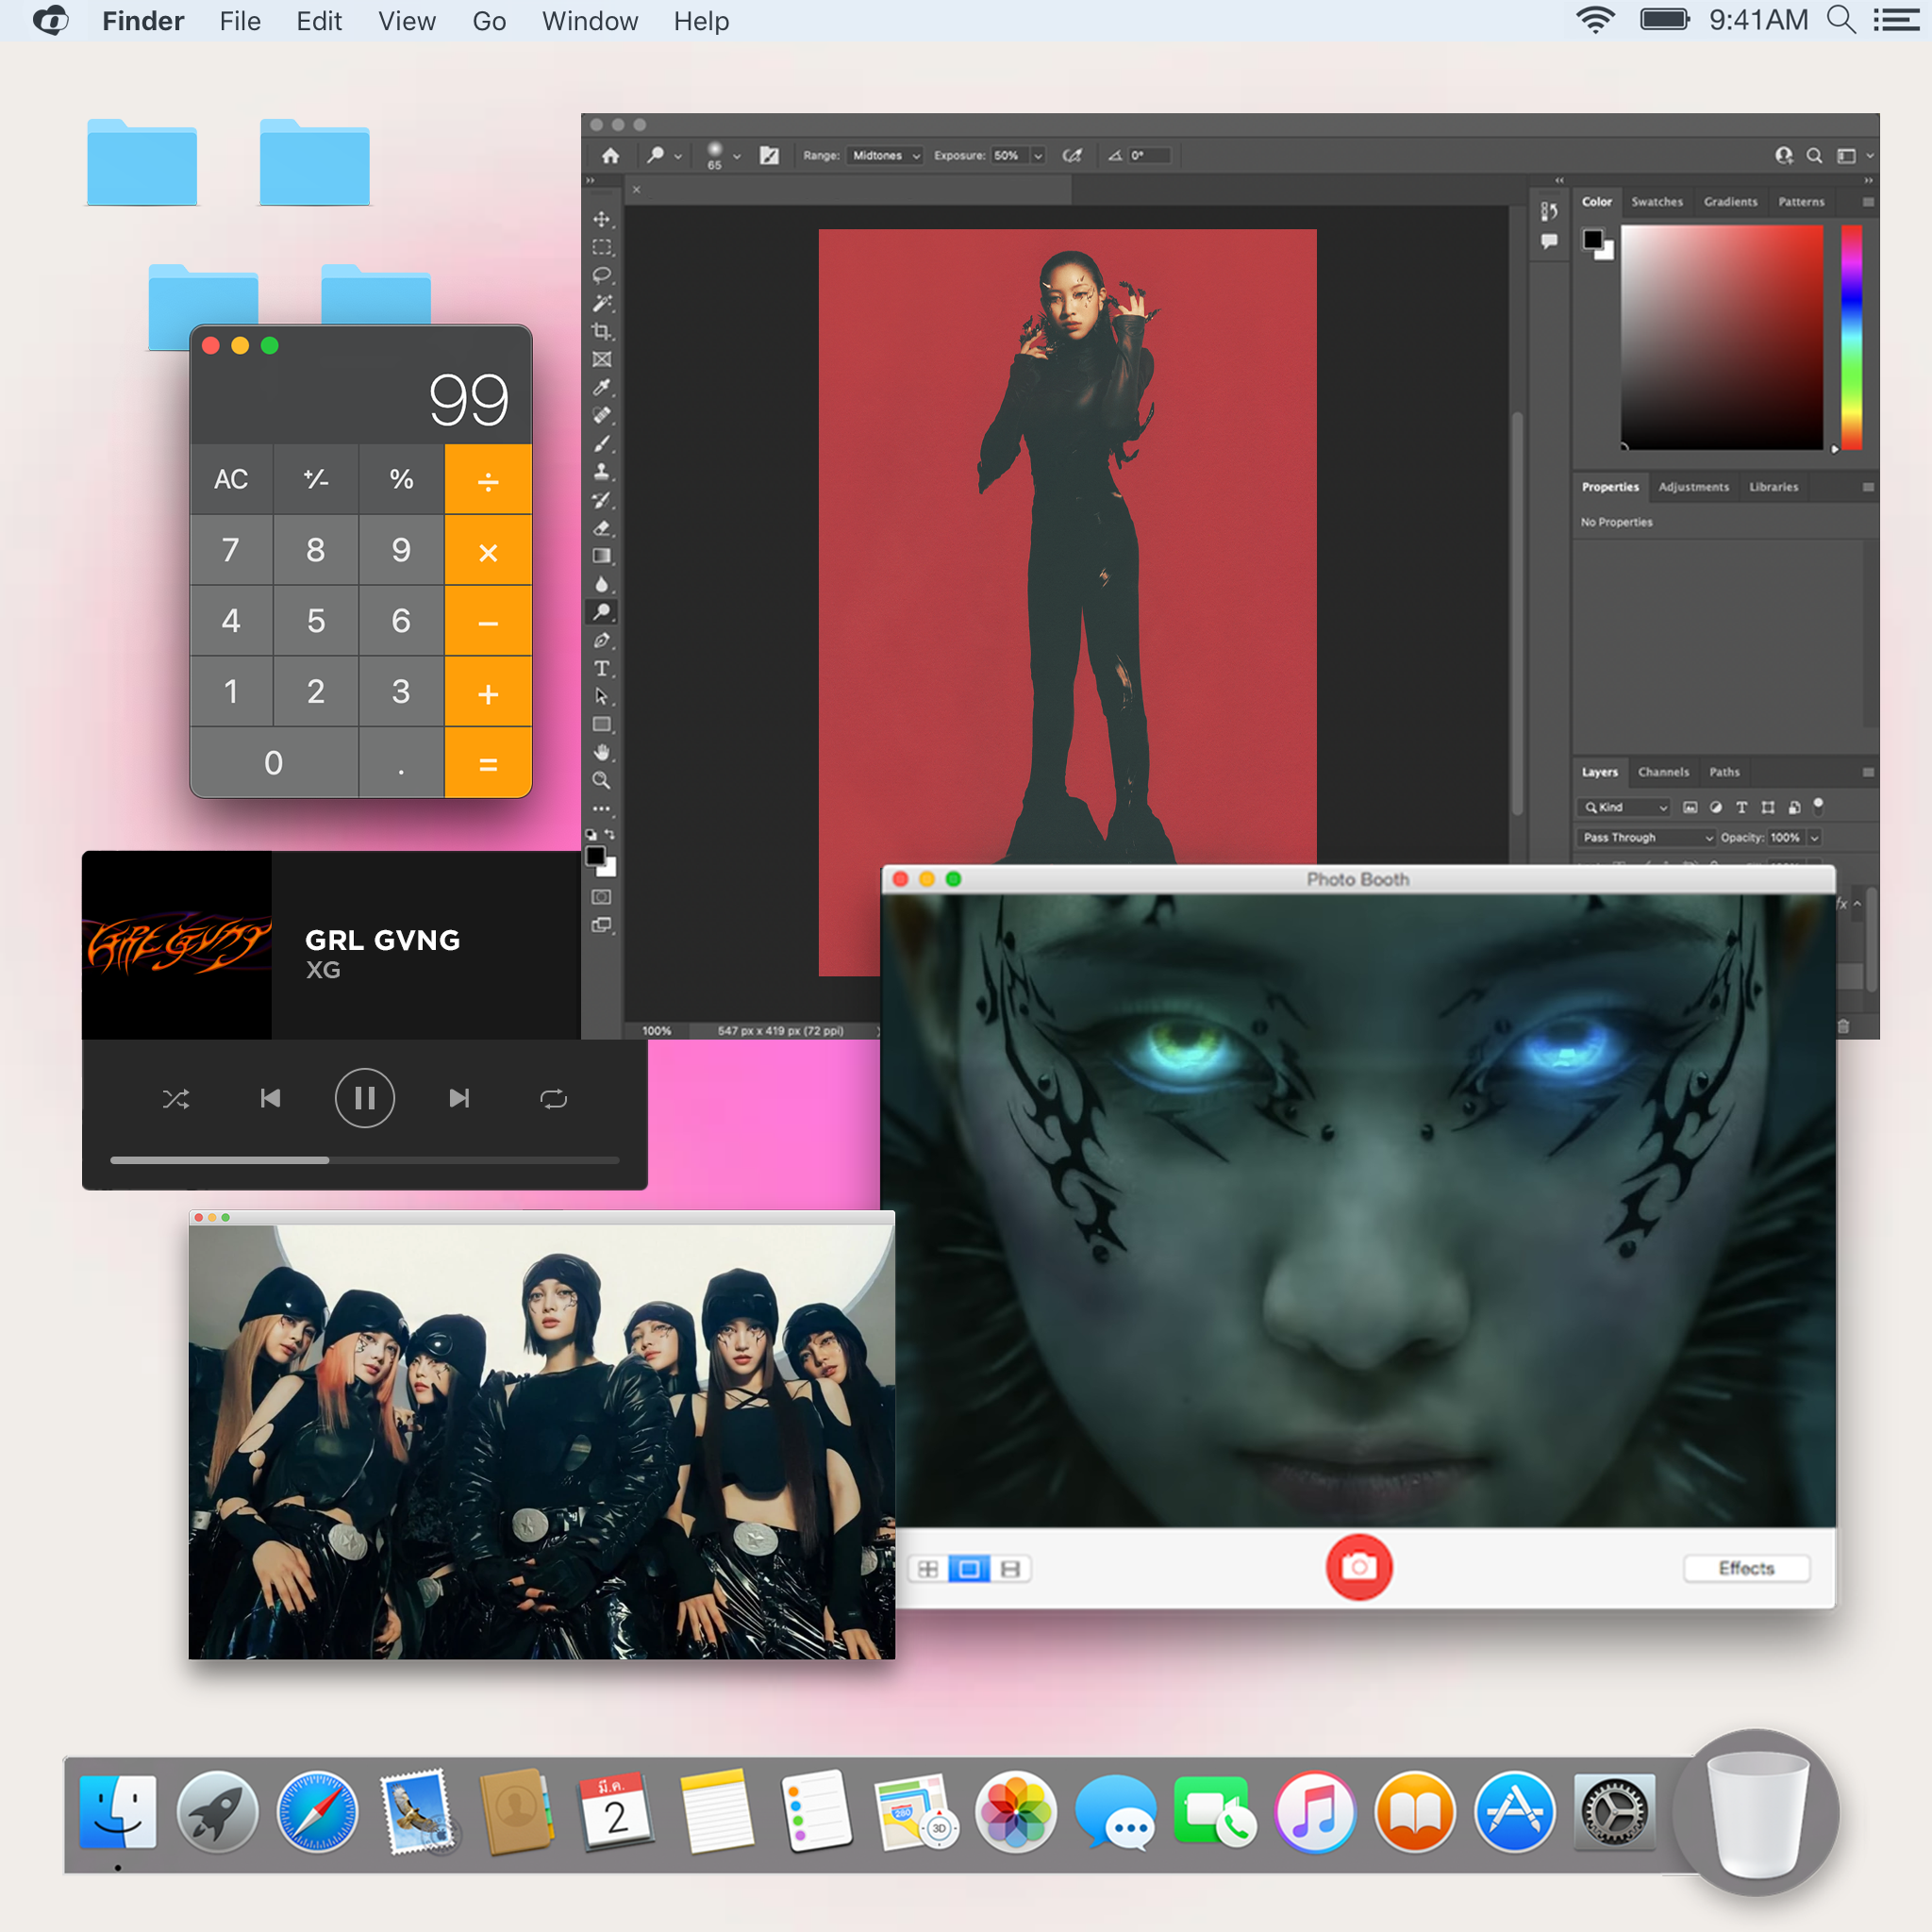Pick the Eyedropper tool

tap(601, 387)
